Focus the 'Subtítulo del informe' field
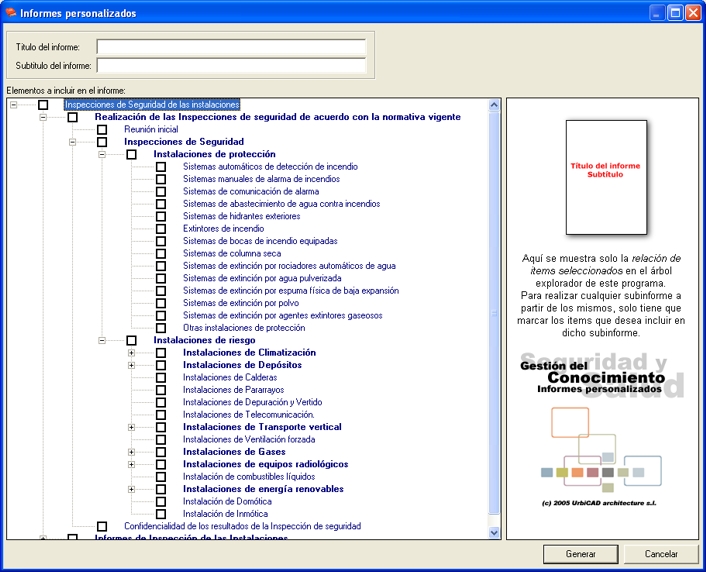The height and width of the screenshot is (572, 706). pos(231,65)
